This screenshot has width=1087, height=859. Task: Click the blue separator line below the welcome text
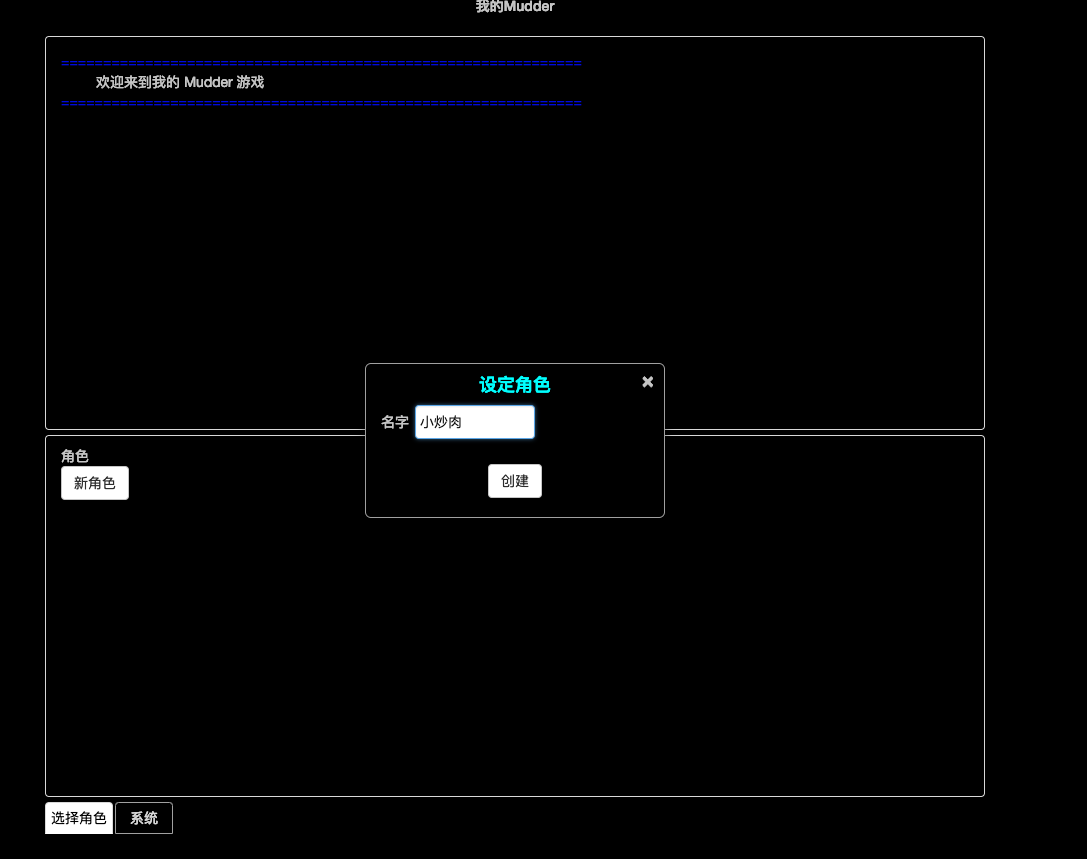pyautogui.click(x=322, y=103)
